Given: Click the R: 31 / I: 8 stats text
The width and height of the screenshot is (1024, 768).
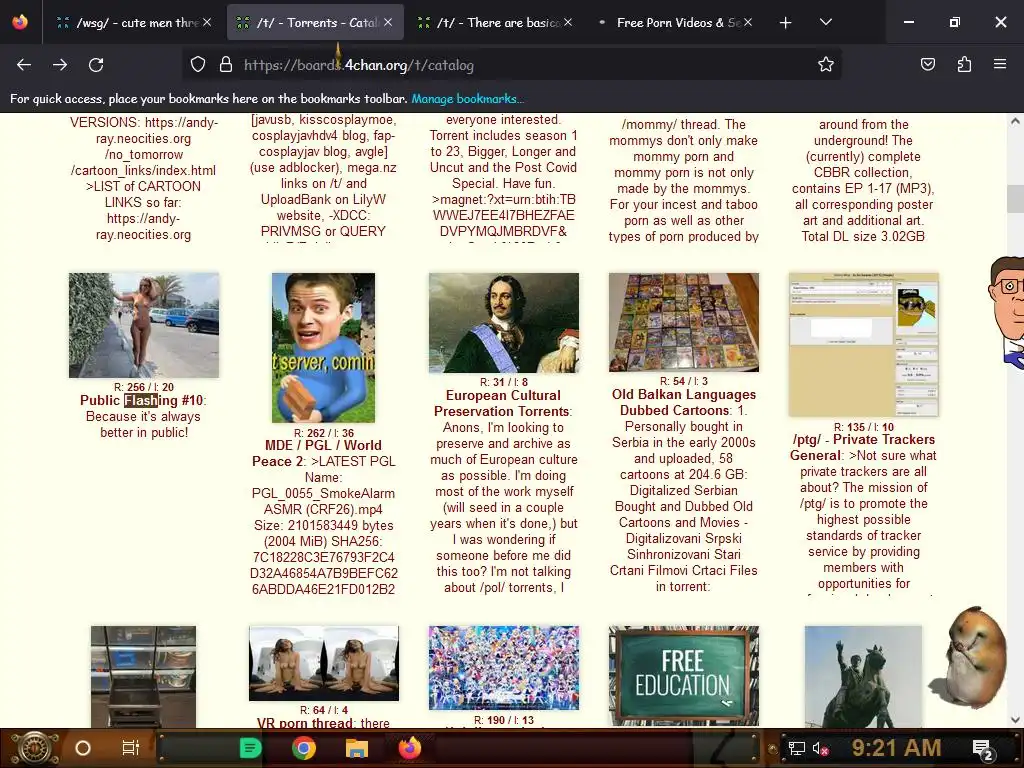Looking at the screenshot, I should (504, 382).
